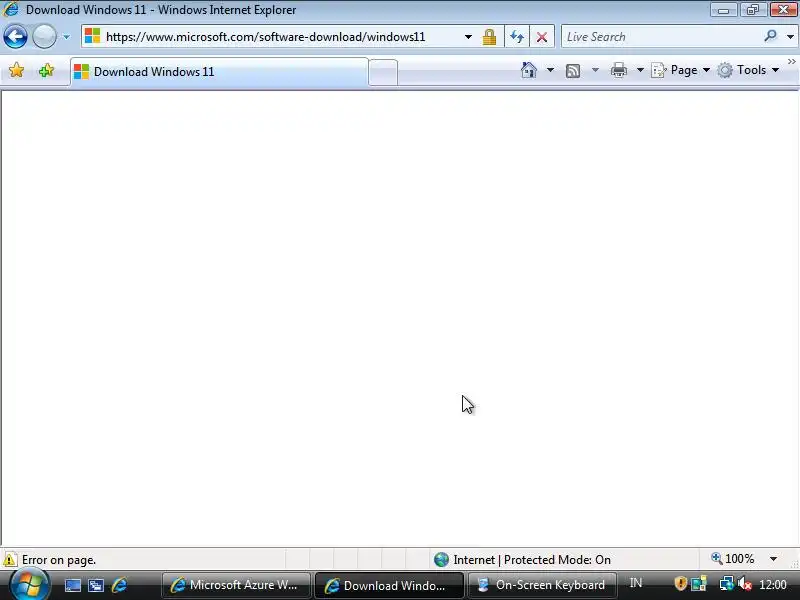Image resolution: width=800 pixels, height=600 pixels.
Task: Refresh the page with the Refresh button
Action: (x=517, y=37)
